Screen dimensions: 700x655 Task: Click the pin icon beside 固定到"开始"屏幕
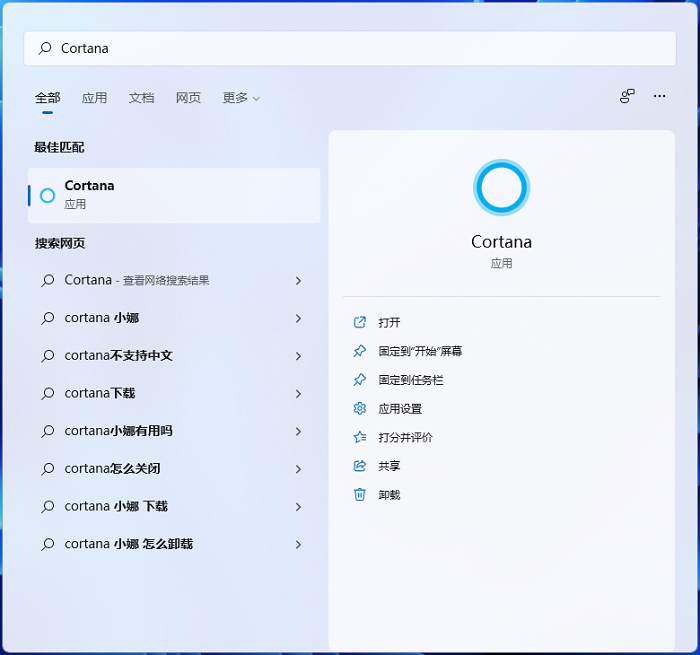coord(359,351)
